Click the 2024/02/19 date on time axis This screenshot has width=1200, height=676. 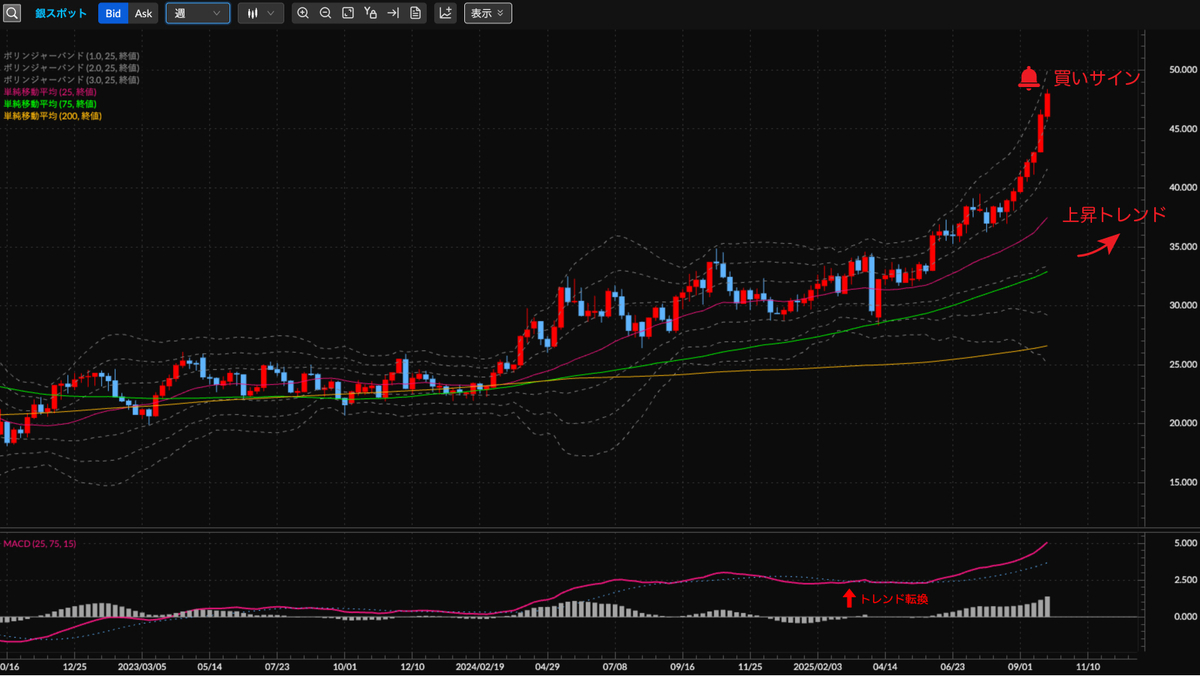[478, 665]
